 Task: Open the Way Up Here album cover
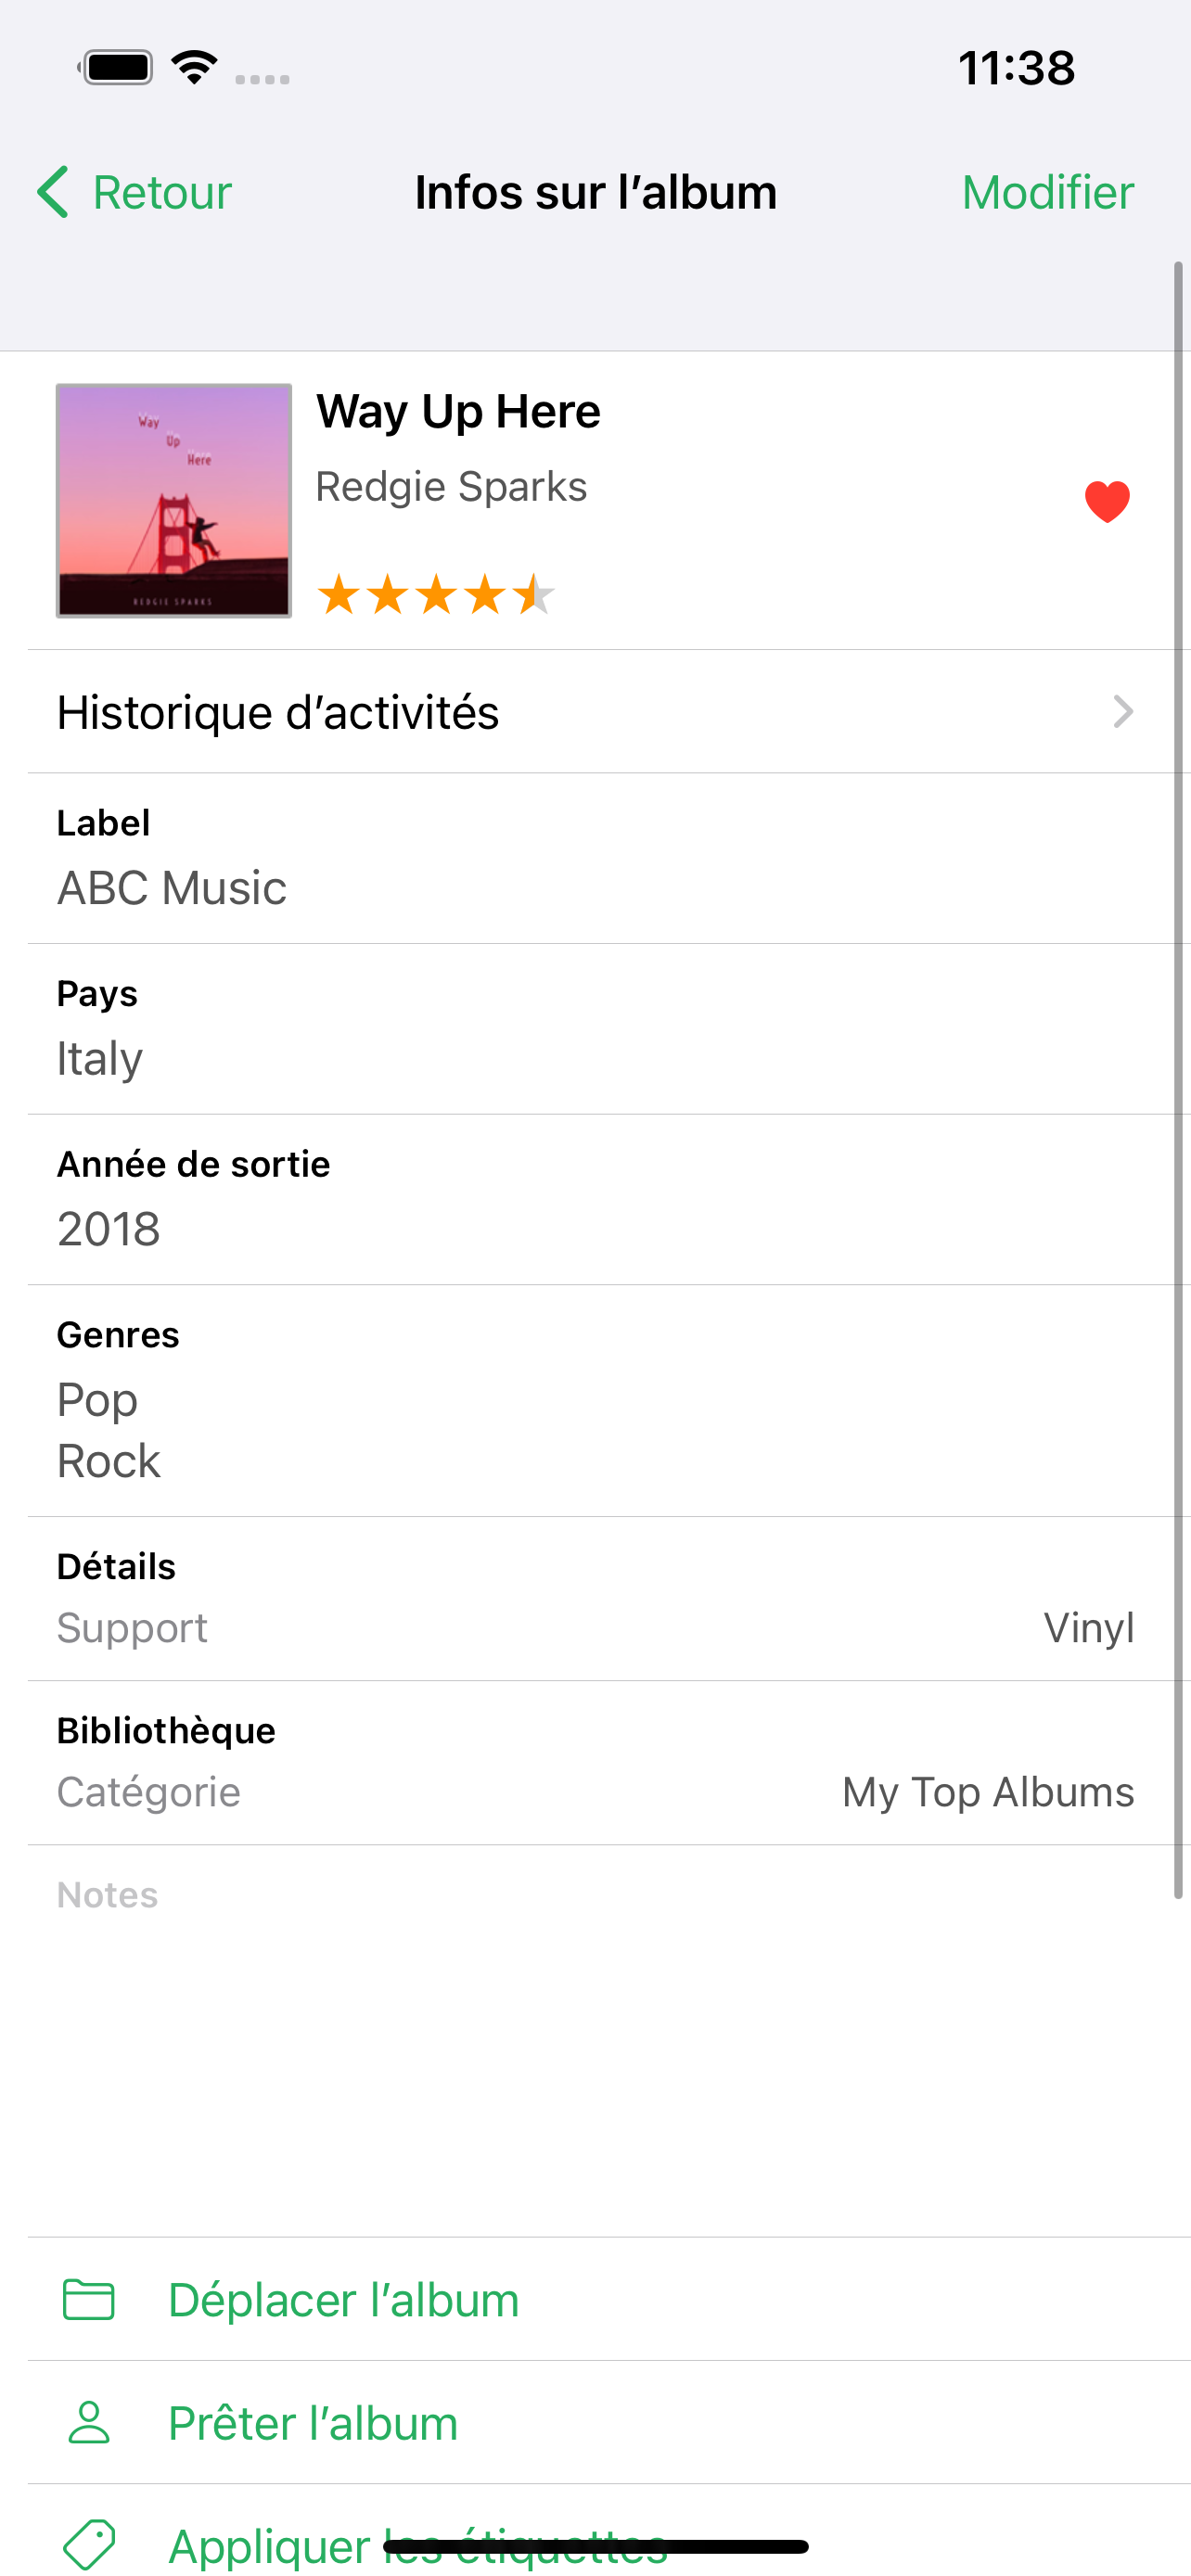(174, 500)
